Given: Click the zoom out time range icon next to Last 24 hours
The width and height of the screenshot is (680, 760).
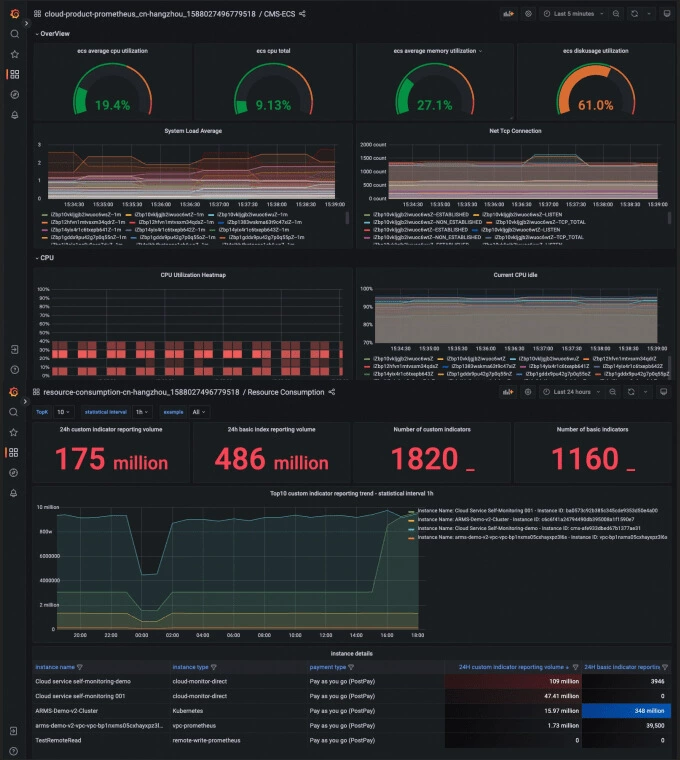Looking at the screenshot, I should [x=613, y=392].
